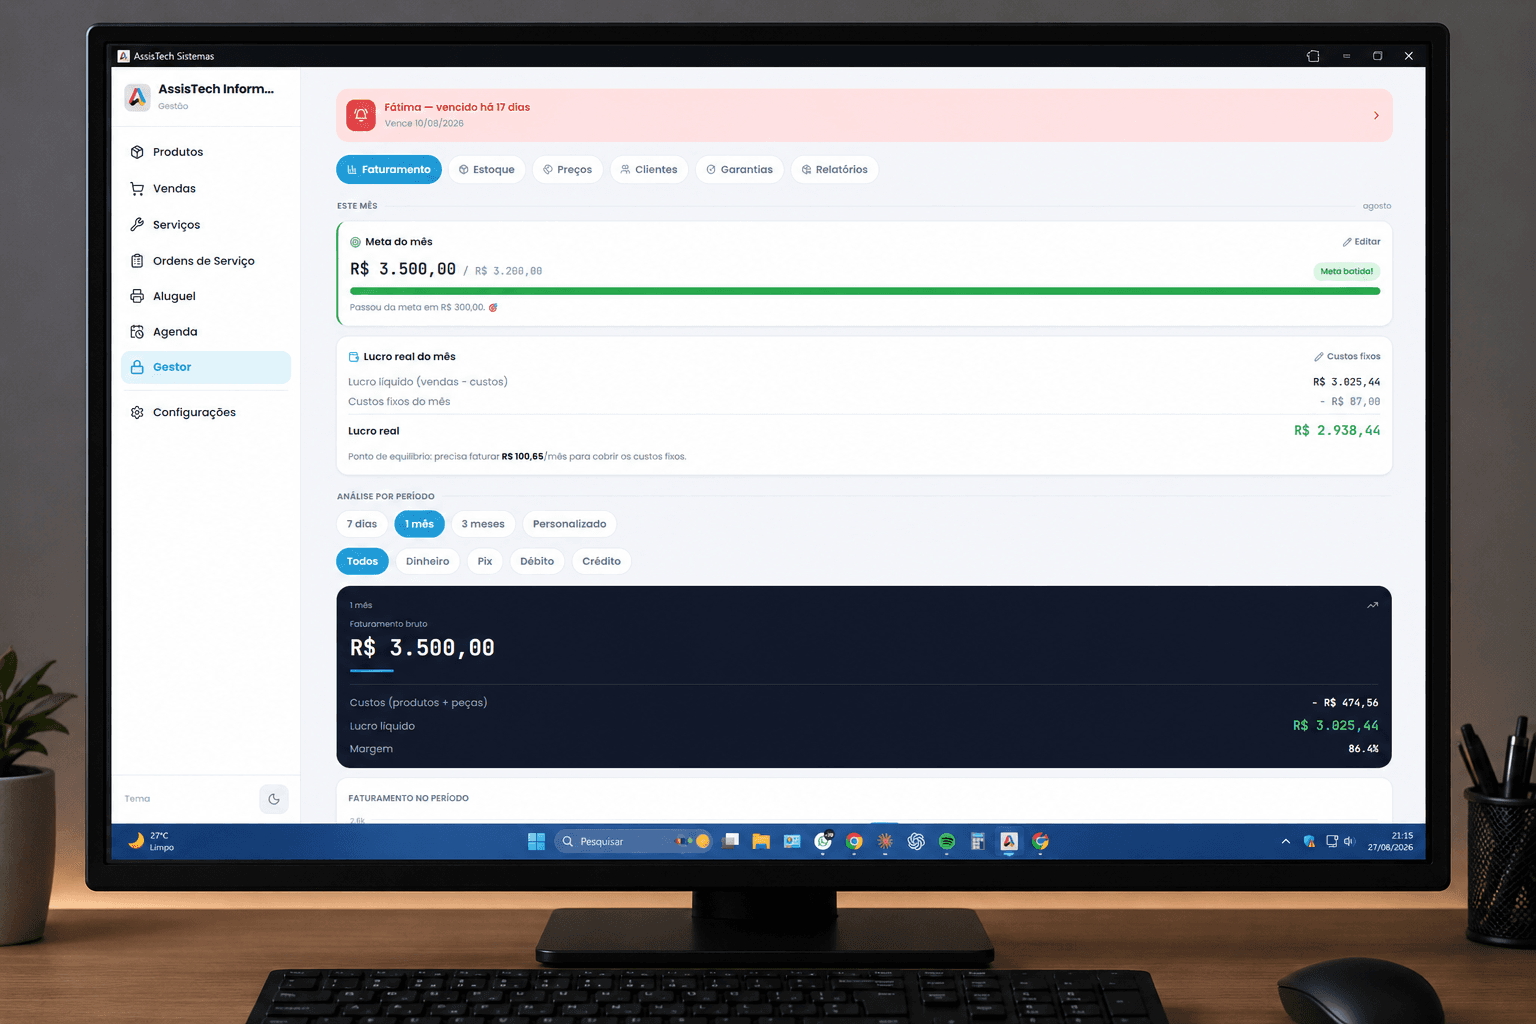Open Agenda calendar item in sidebar
Image resolution: width=1536 pixels, height=1024 pixels.
click(x=206, y=332)
